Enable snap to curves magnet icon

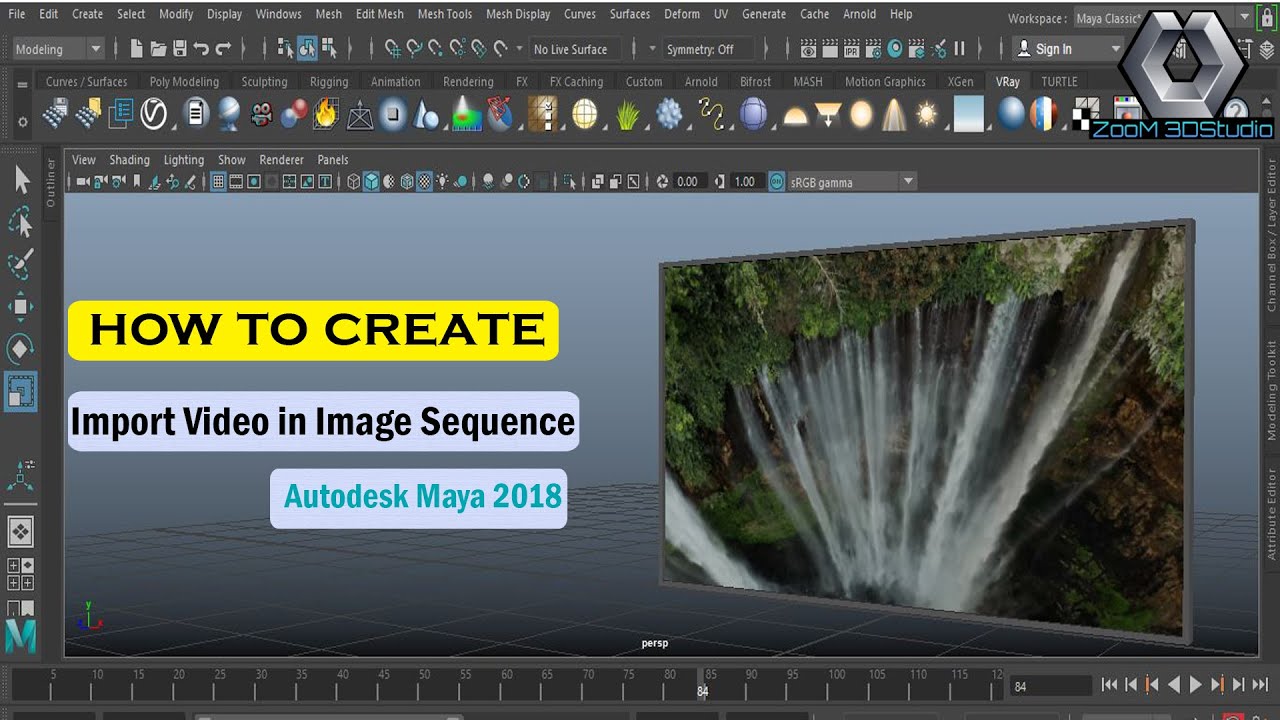point(414,48)
